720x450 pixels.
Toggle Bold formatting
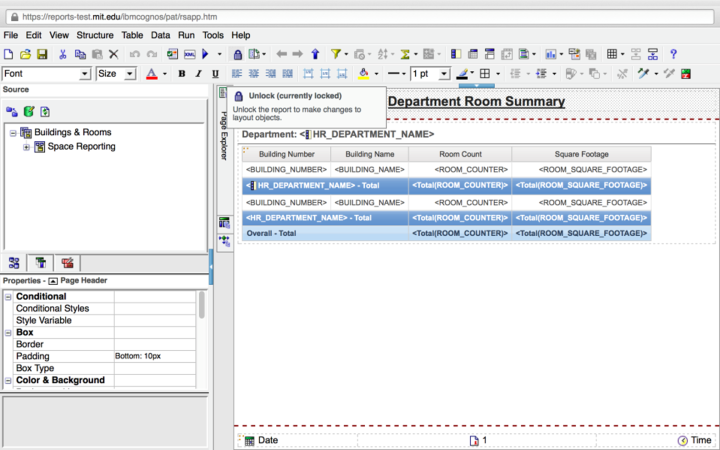[182, 74]
